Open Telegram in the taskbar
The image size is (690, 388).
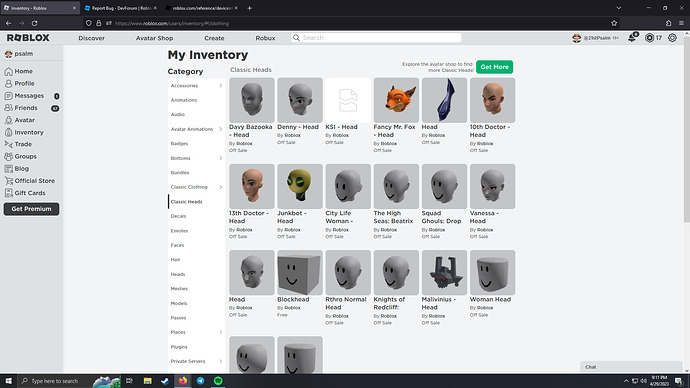200,381
